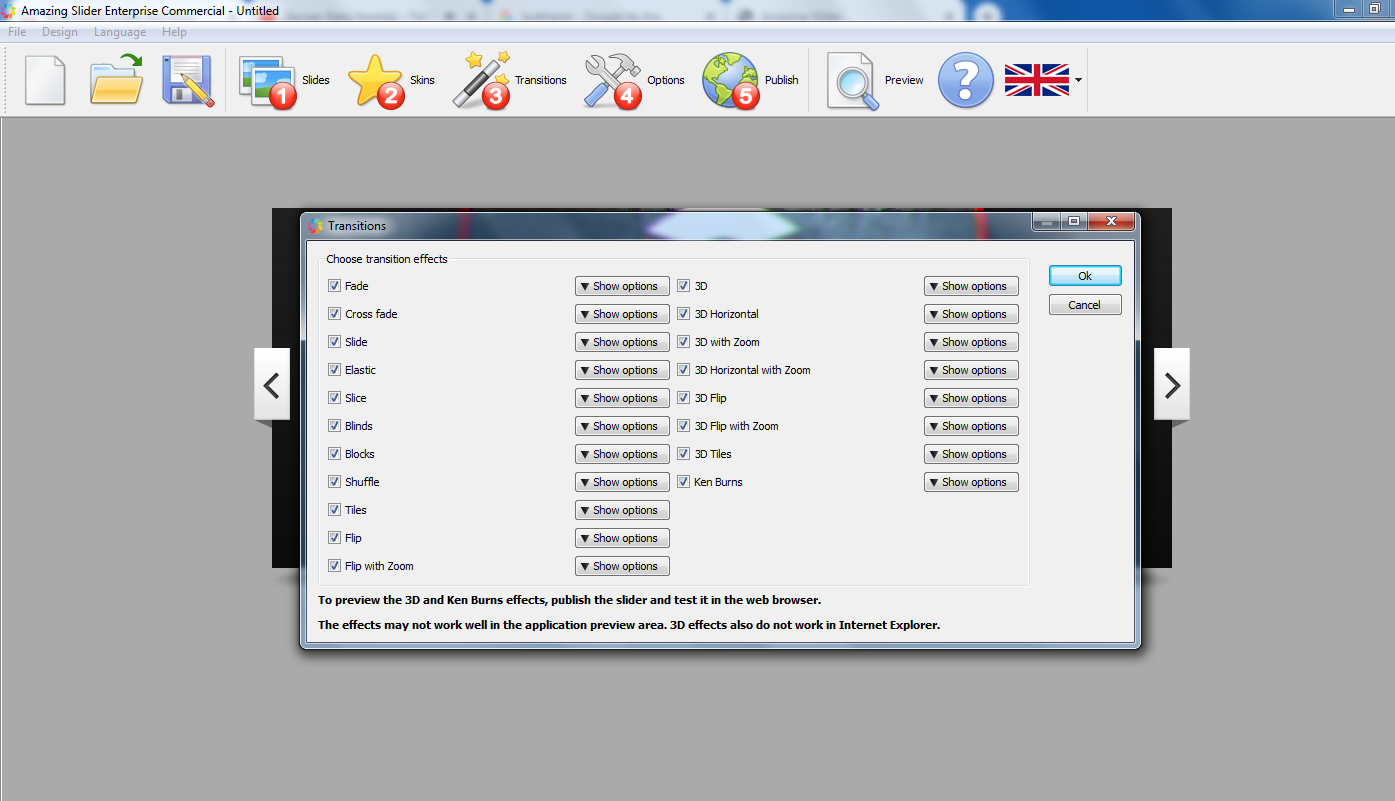
Task: Open step 4 Options tools icon
Action: (x=612, y=80)
